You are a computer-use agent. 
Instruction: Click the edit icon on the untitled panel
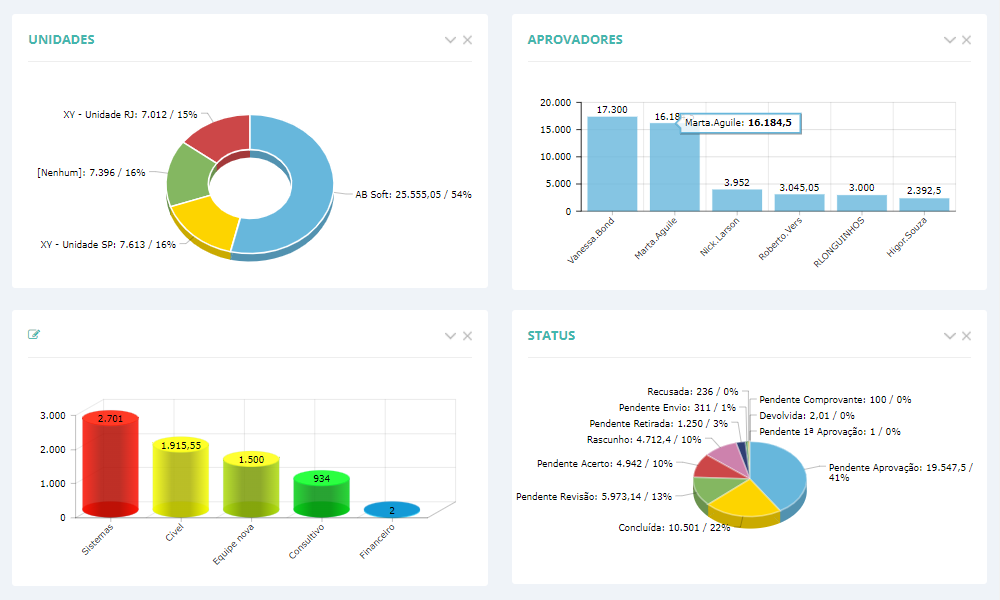coord(34,335)
